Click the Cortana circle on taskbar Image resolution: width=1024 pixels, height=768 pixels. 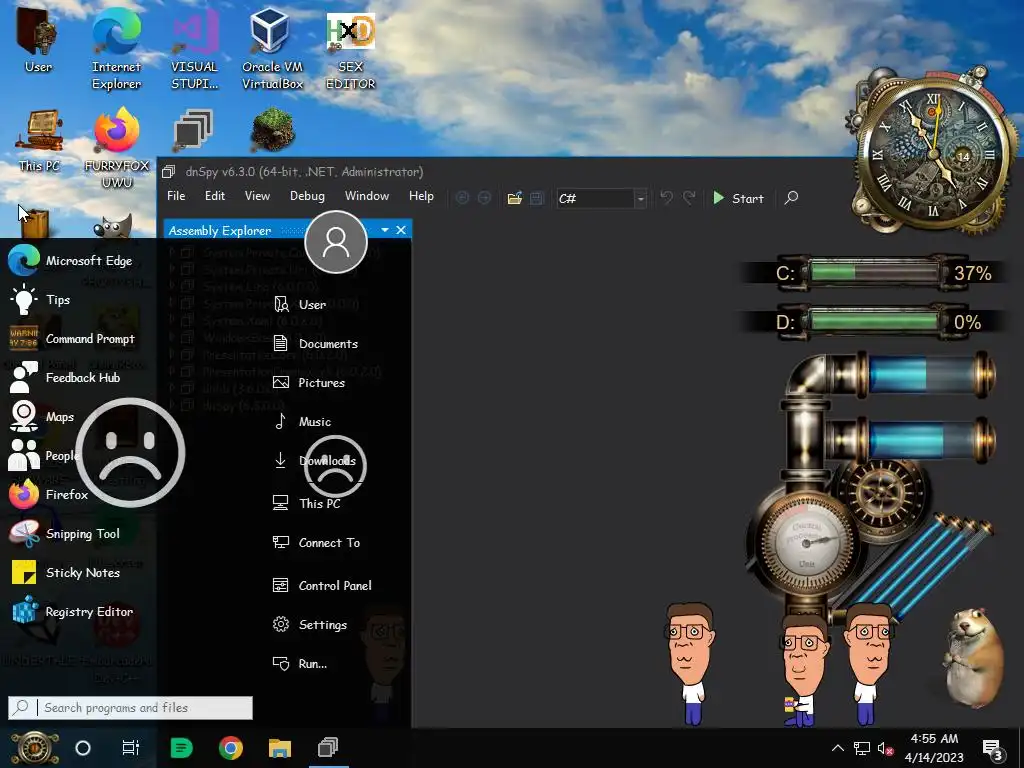click(x=83, y=748)
